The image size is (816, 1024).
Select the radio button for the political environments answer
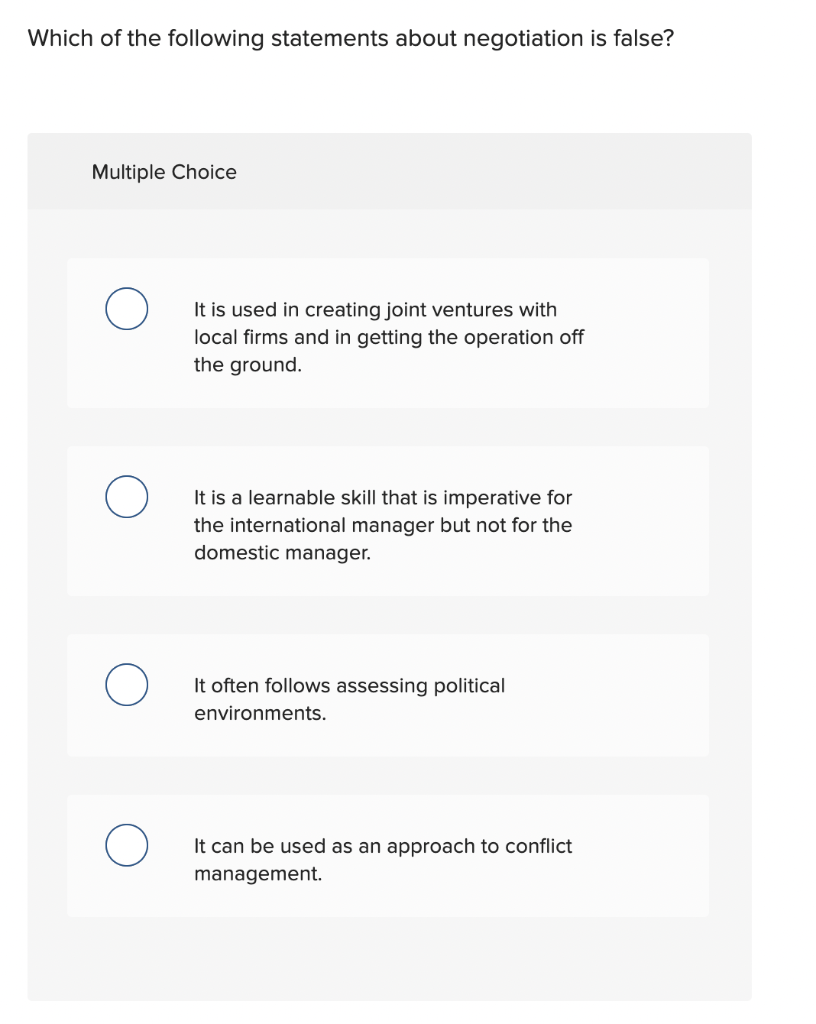click(x=126, y=685)
